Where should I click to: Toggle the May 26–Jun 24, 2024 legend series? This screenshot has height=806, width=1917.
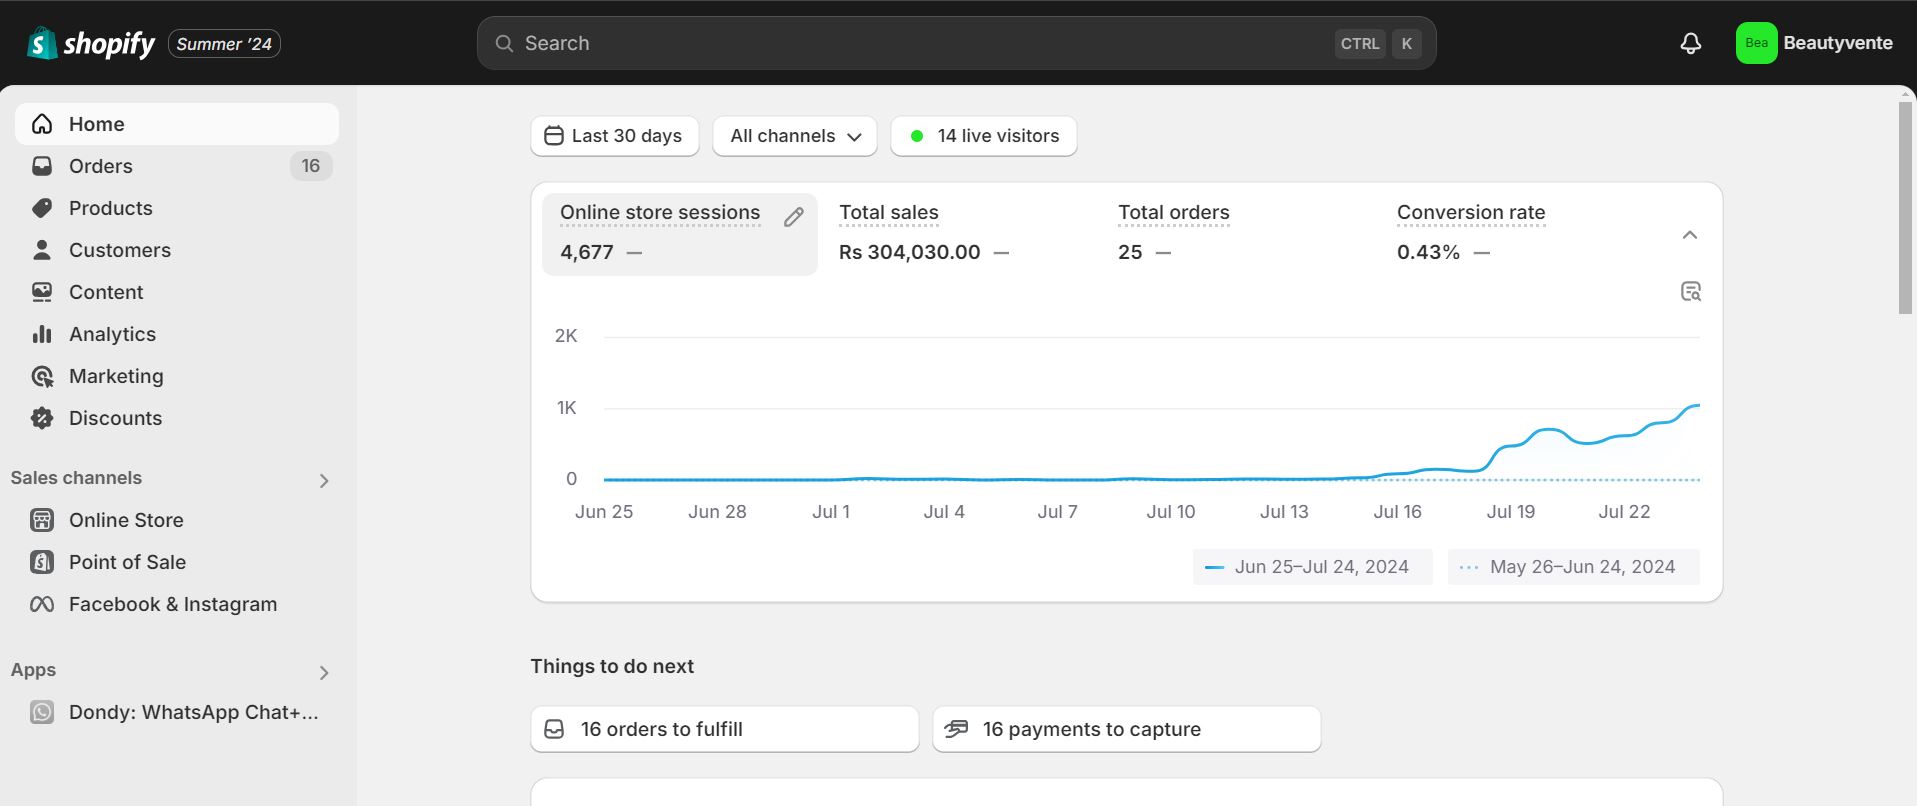1574,567
